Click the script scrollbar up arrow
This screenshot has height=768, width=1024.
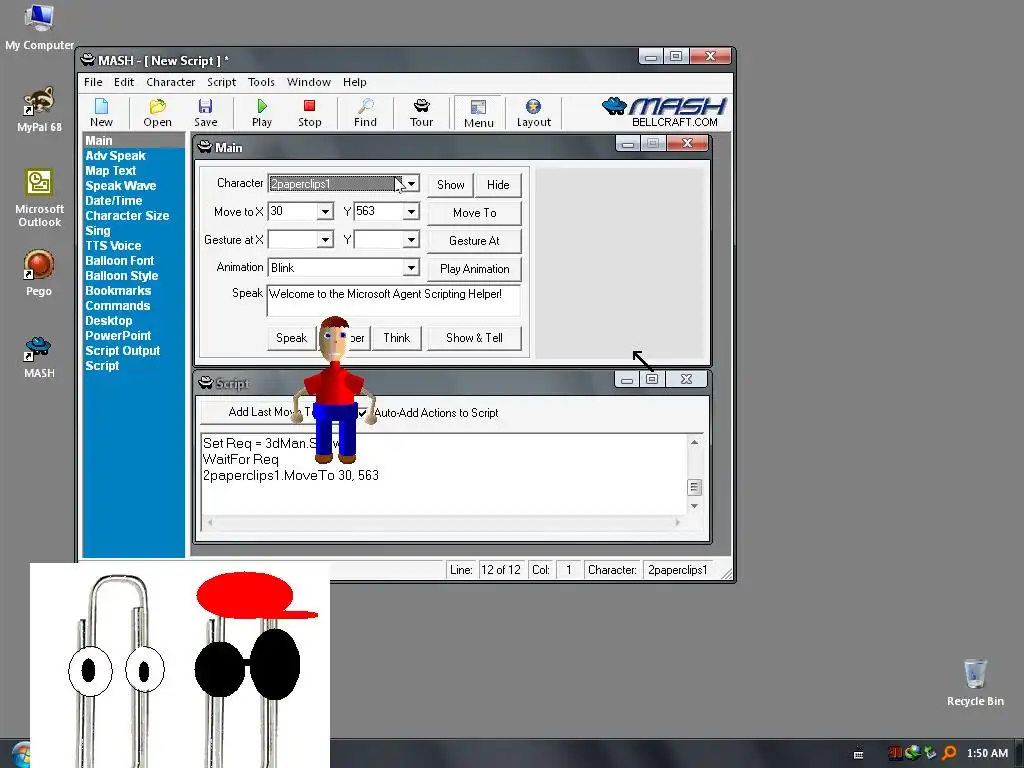[694, 443]
